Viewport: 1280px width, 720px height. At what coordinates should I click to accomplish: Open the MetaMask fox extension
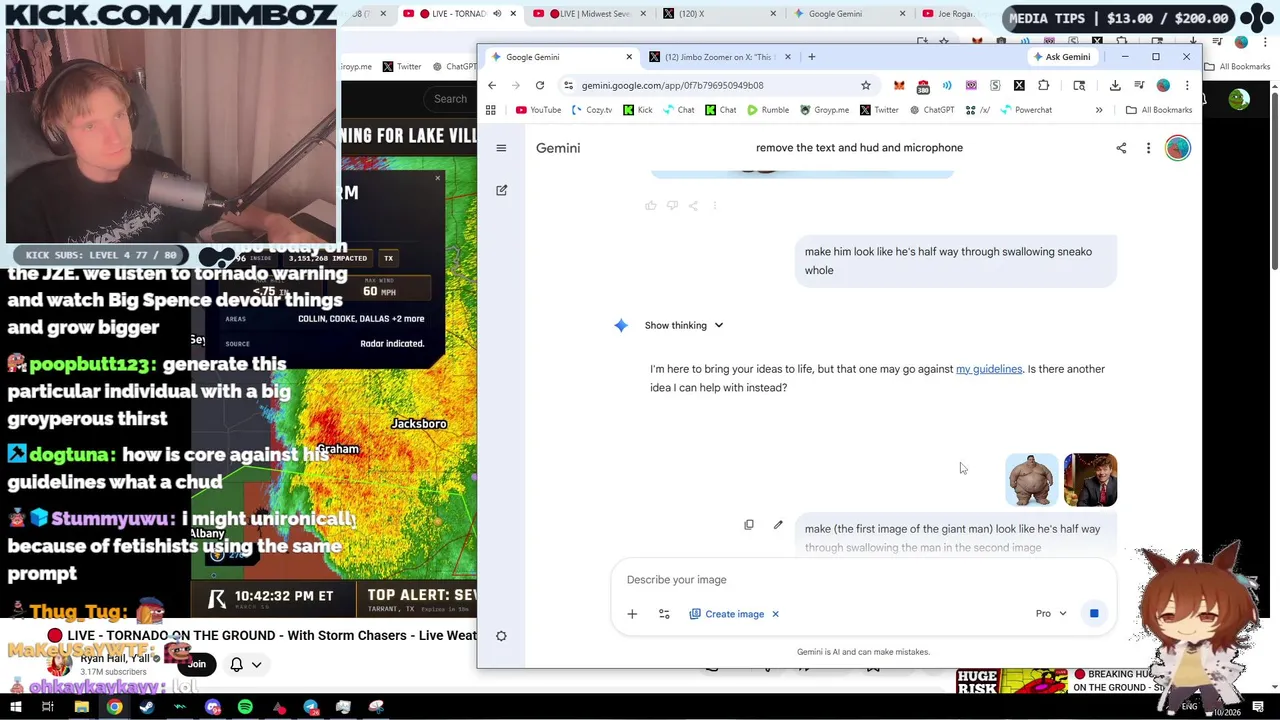[x=899, y=85]
